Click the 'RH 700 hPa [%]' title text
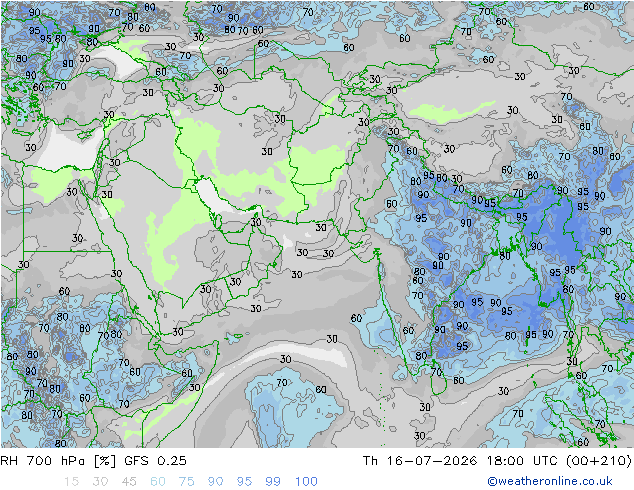Viewport: 634px width, 490px height. pos(58,461)
